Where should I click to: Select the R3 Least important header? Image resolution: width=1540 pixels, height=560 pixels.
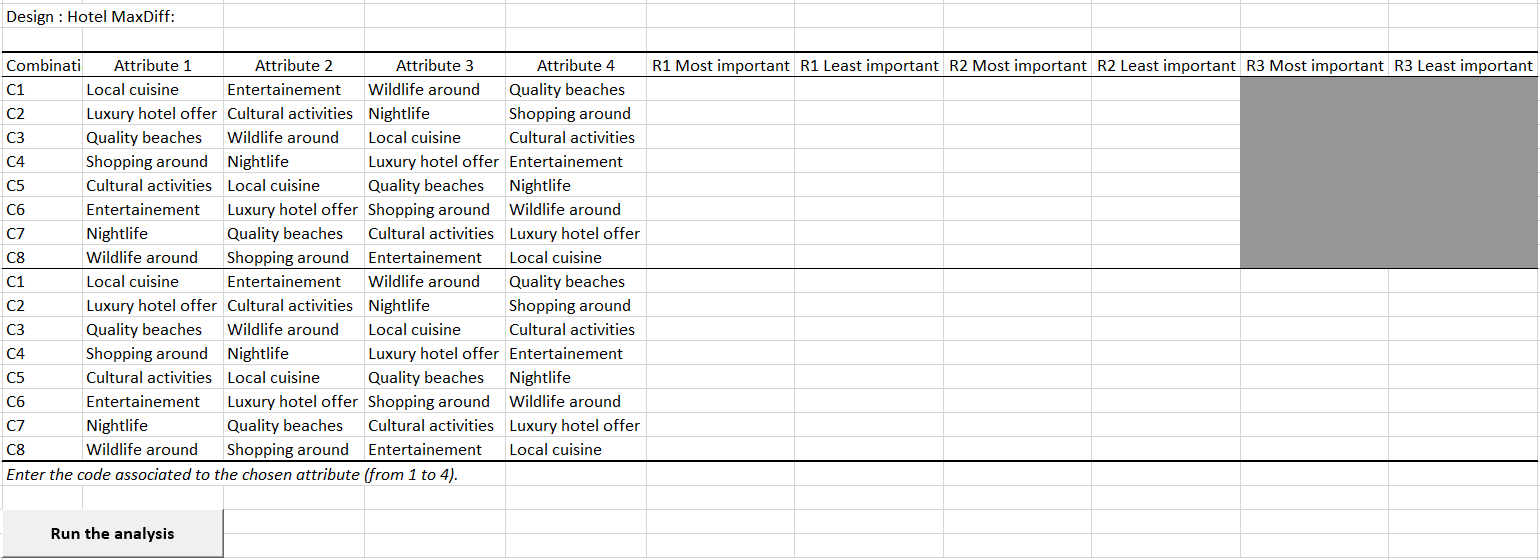tap(1462, 66)
